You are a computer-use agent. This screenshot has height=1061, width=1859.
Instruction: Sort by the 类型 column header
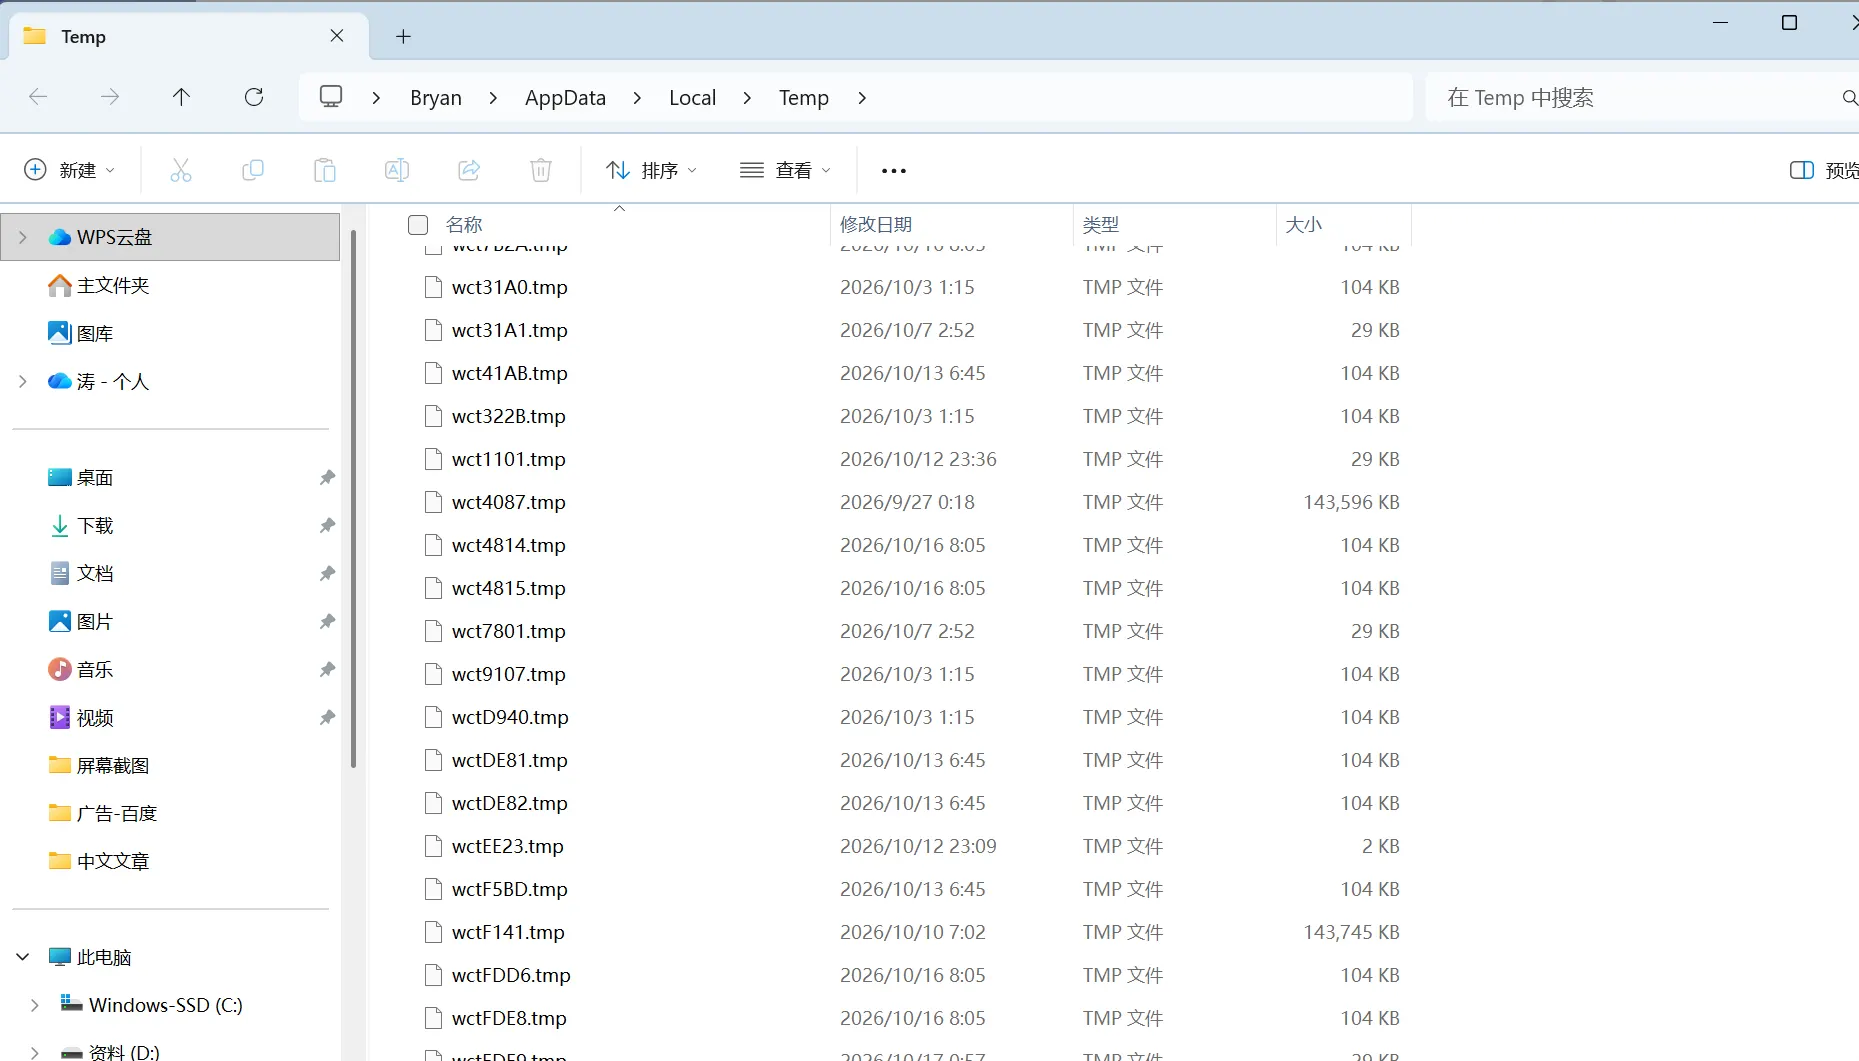[x=1174, y=225]
